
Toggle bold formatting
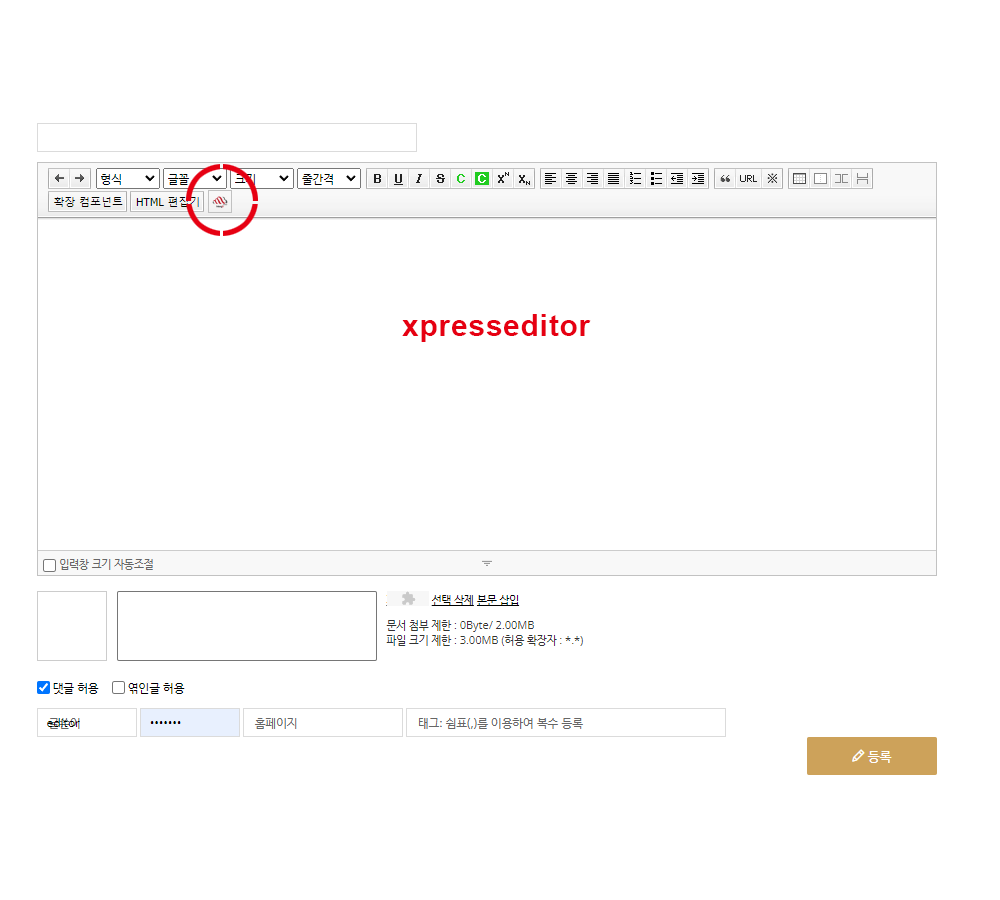[x=377, y=179]
